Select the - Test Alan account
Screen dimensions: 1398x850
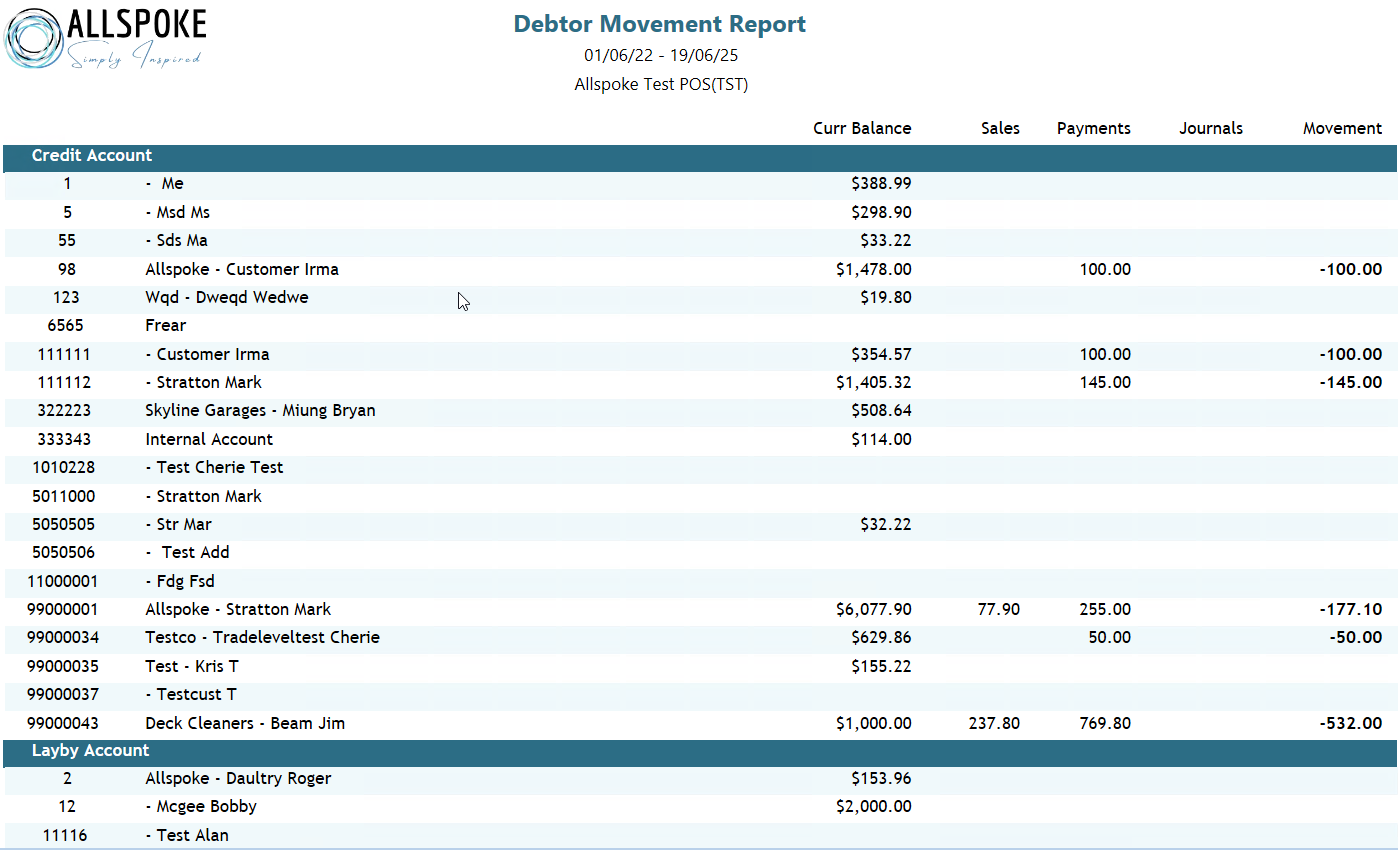click(187, 835)
